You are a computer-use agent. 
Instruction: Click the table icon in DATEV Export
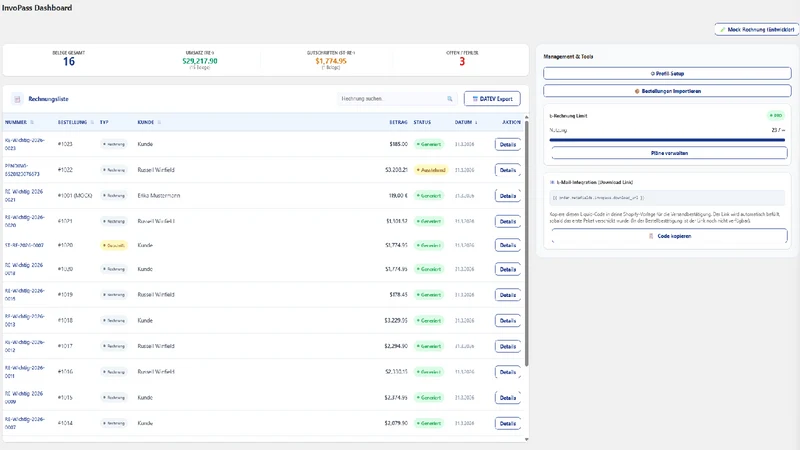(x=475, y=99)
